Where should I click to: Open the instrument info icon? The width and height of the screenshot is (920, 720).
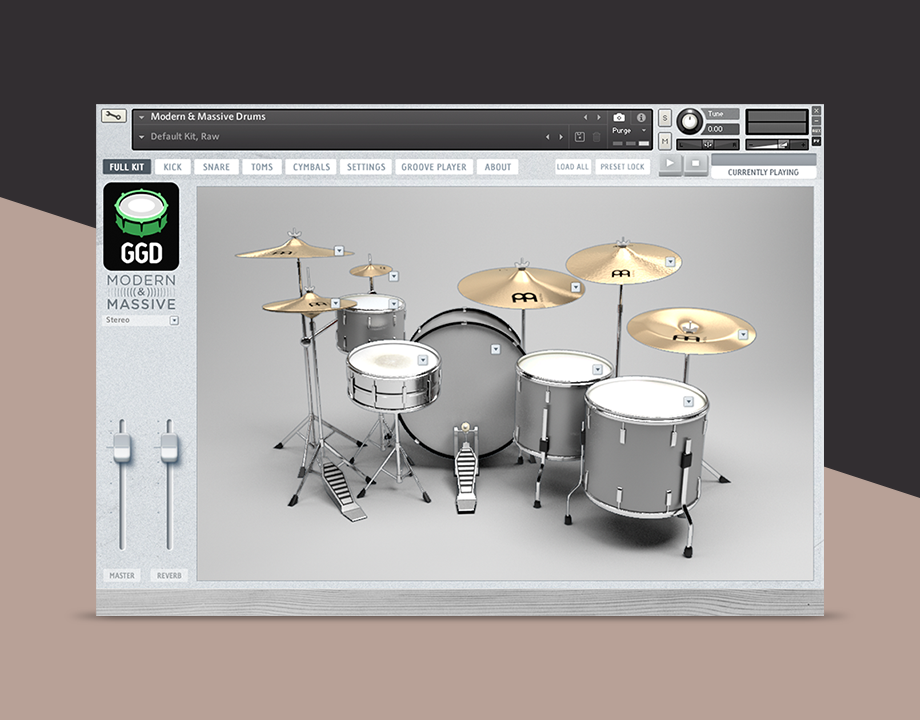641,118
